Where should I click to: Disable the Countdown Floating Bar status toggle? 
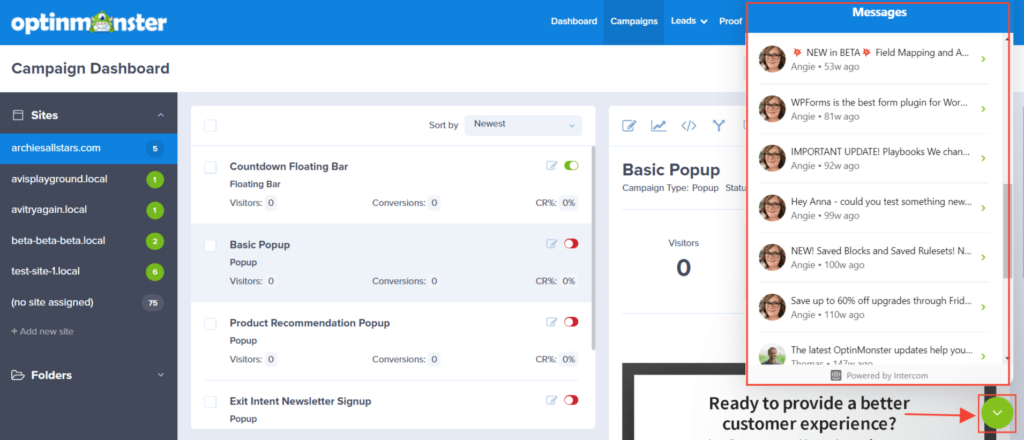[x=571, y=166]
